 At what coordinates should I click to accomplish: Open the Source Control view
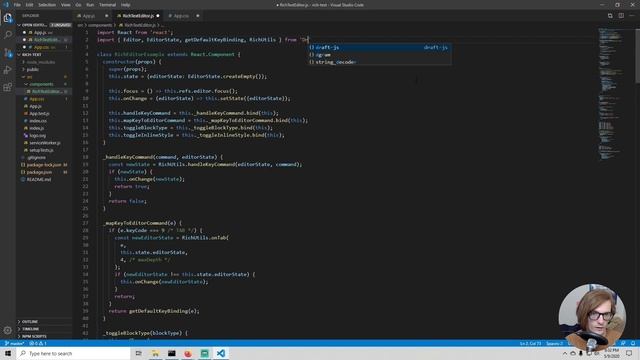click(8, 53)
